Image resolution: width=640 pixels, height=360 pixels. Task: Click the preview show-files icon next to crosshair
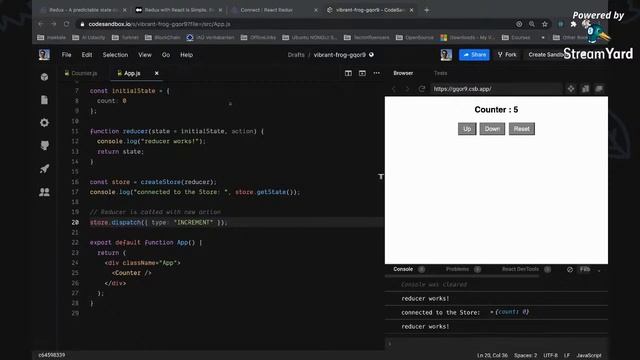coord(585,89)
